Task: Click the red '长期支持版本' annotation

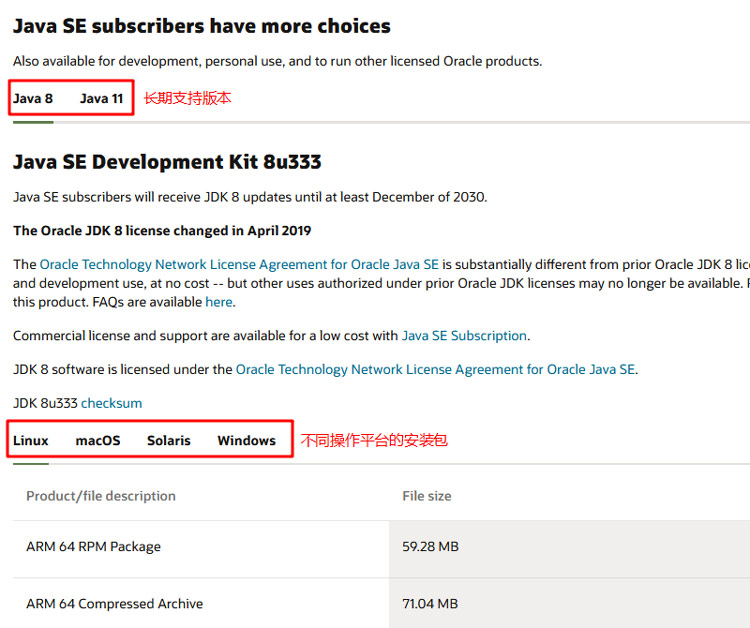Action: (x=188, y=99)
